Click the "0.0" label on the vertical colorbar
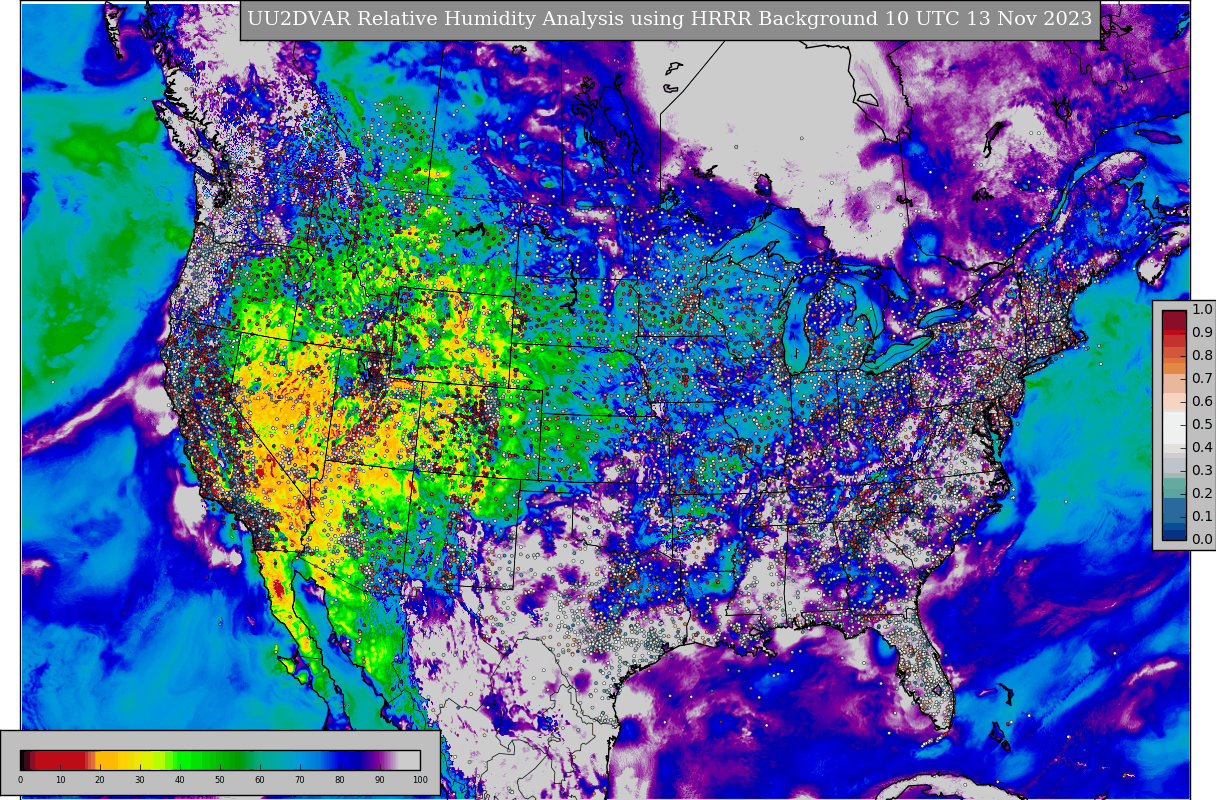The image size is (1216, 800). click(1202, 540)
